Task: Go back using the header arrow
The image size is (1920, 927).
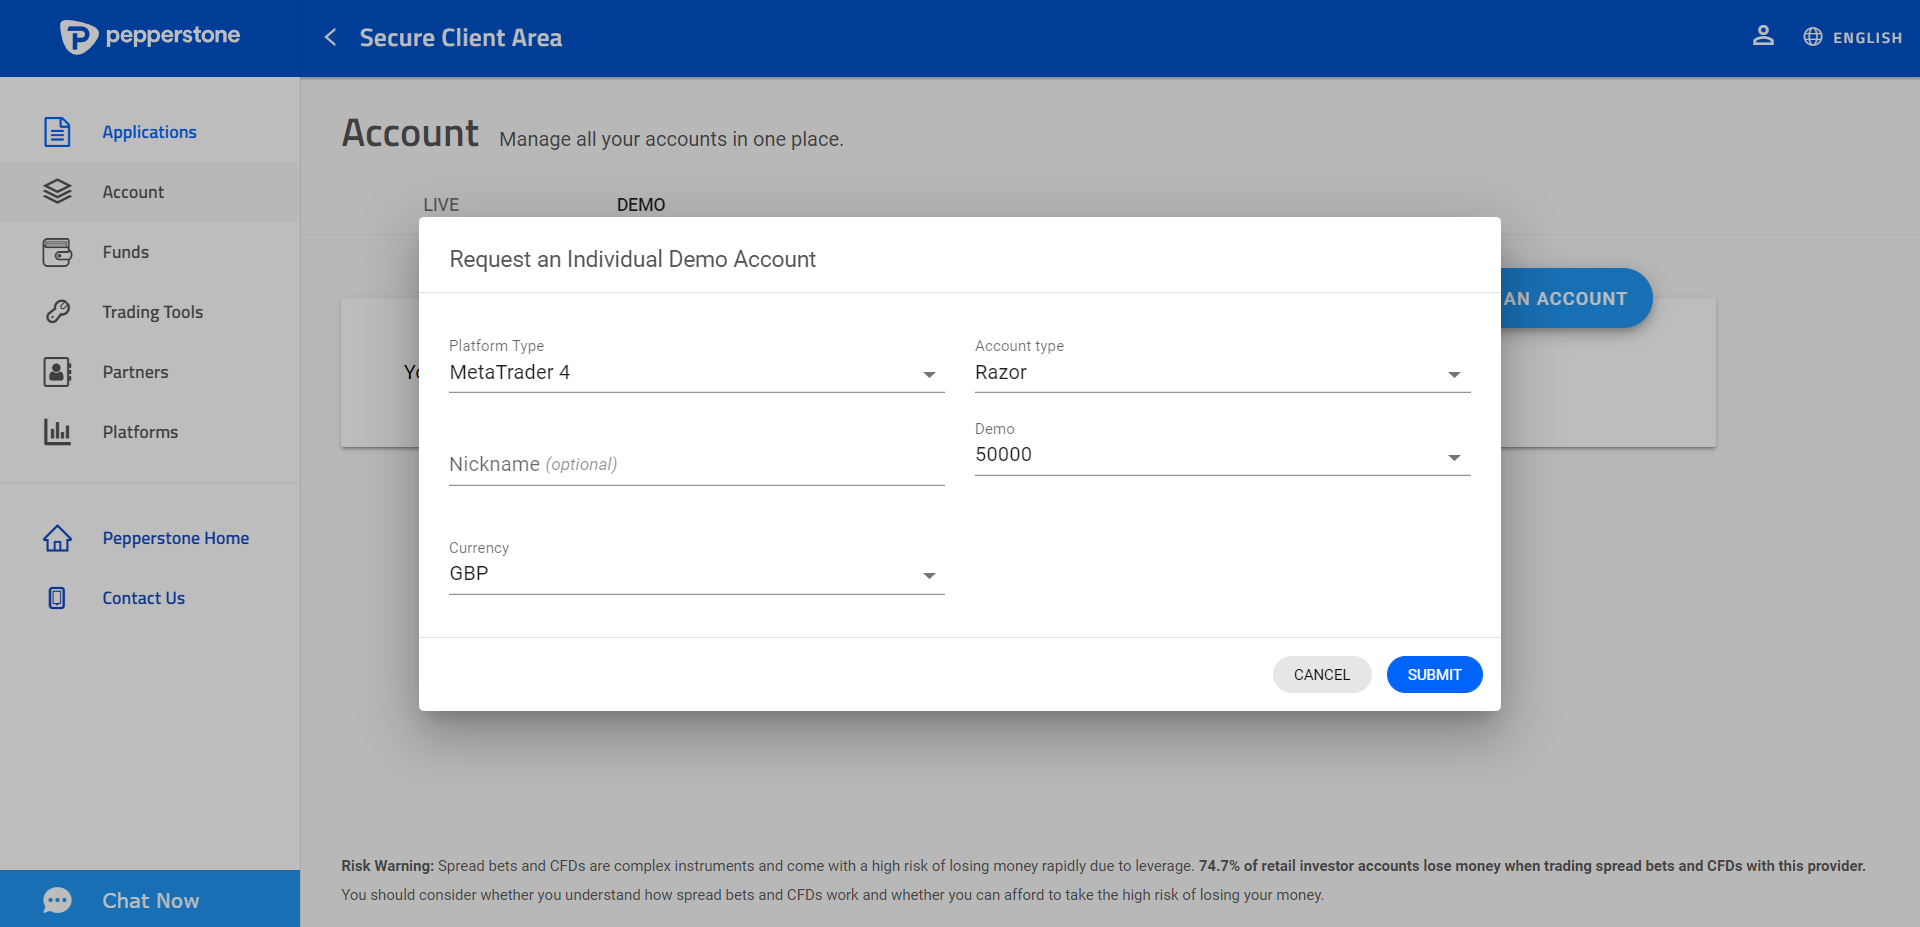Action: (x=330, y=37)
